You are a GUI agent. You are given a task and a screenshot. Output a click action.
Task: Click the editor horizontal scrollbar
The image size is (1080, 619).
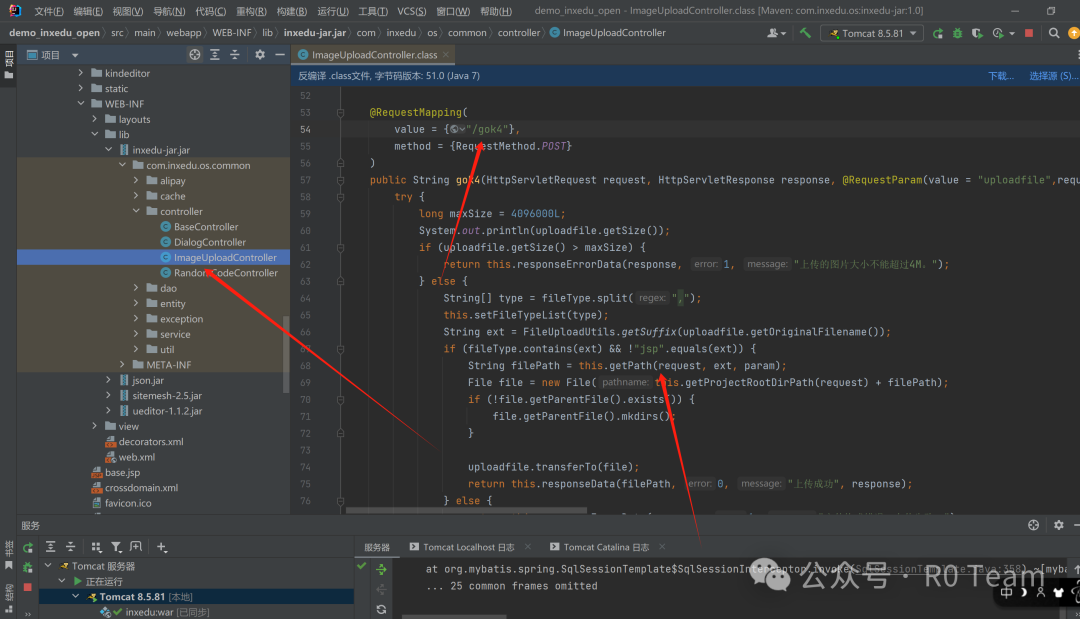(467, 510)
